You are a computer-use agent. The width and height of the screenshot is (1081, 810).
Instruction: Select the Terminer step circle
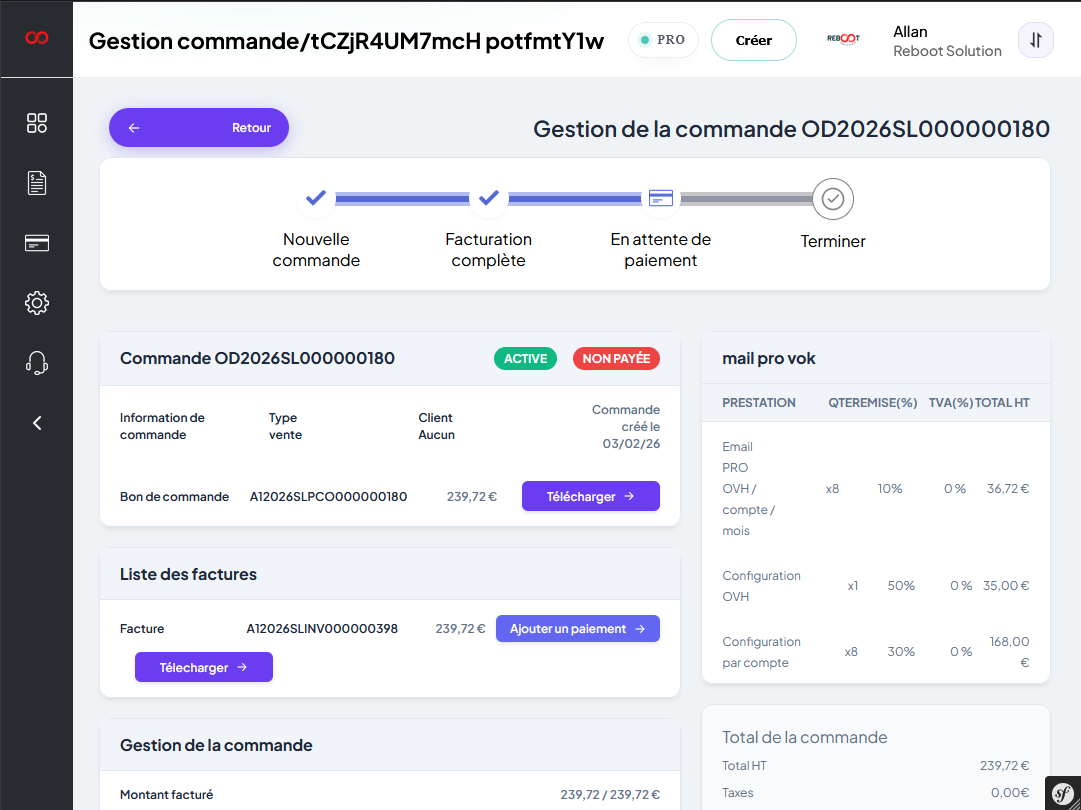click(832, 199)
